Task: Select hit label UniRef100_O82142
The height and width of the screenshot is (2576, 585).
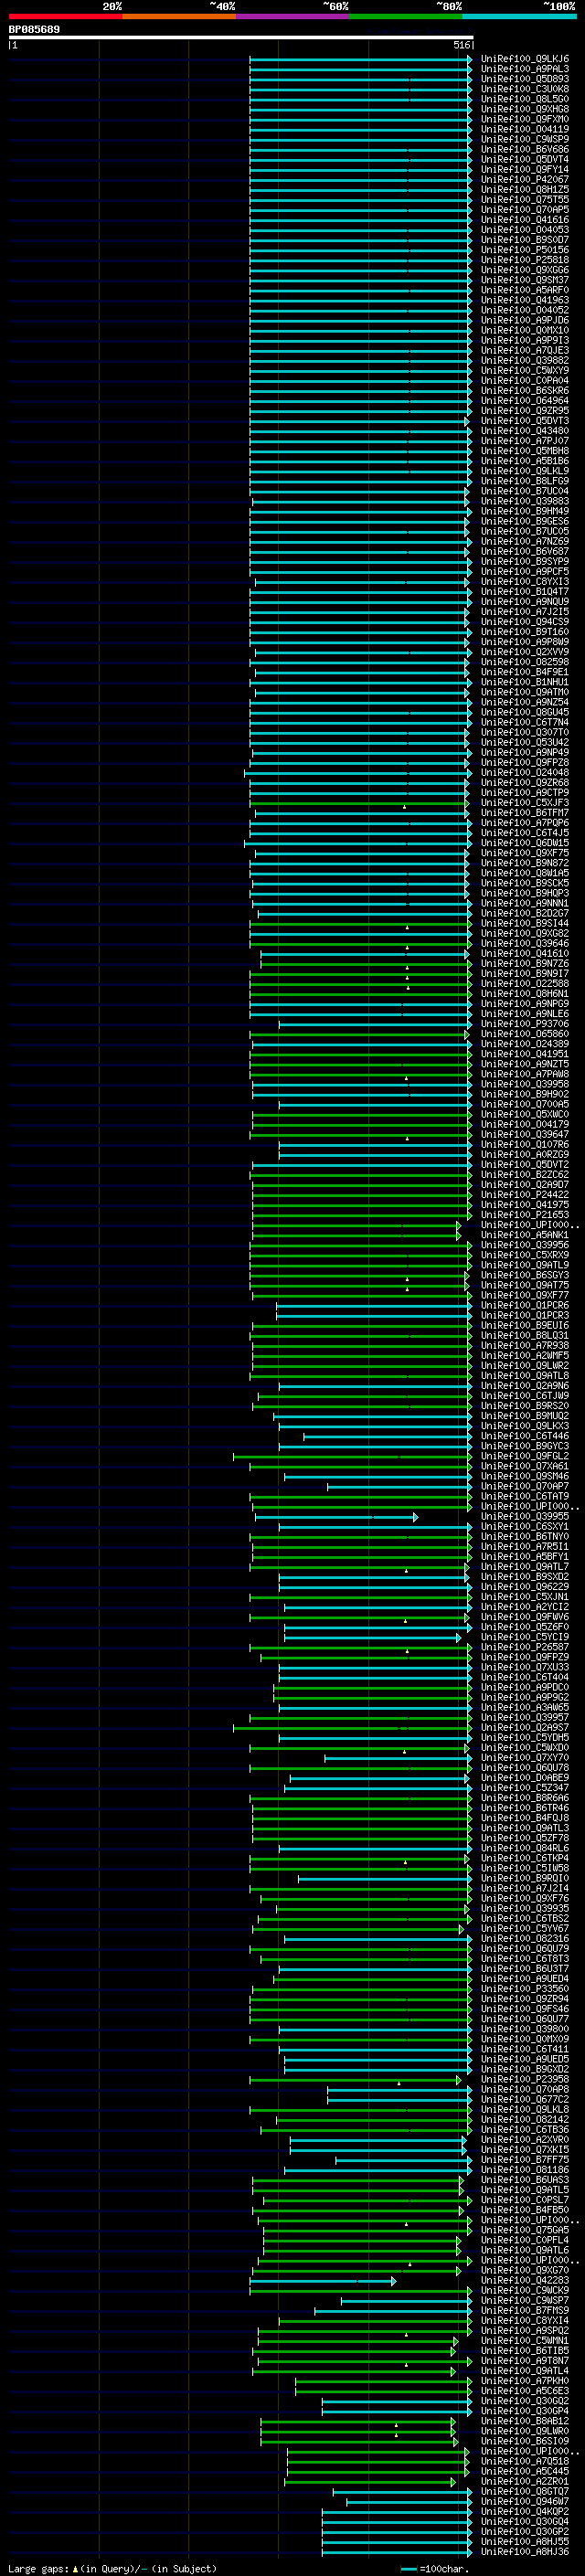Action: [x=525, y=2120]
